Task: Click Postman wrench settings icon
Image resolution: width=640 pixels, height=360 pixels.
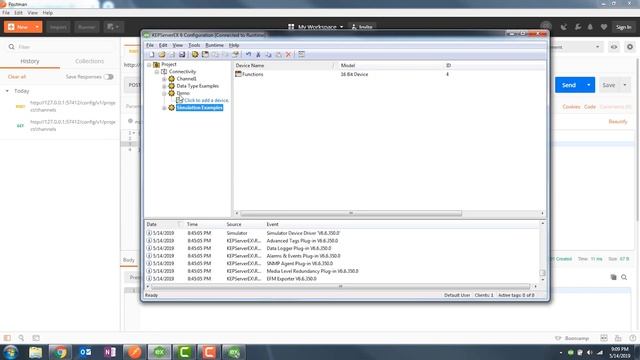Action: (x=578, y=27)
